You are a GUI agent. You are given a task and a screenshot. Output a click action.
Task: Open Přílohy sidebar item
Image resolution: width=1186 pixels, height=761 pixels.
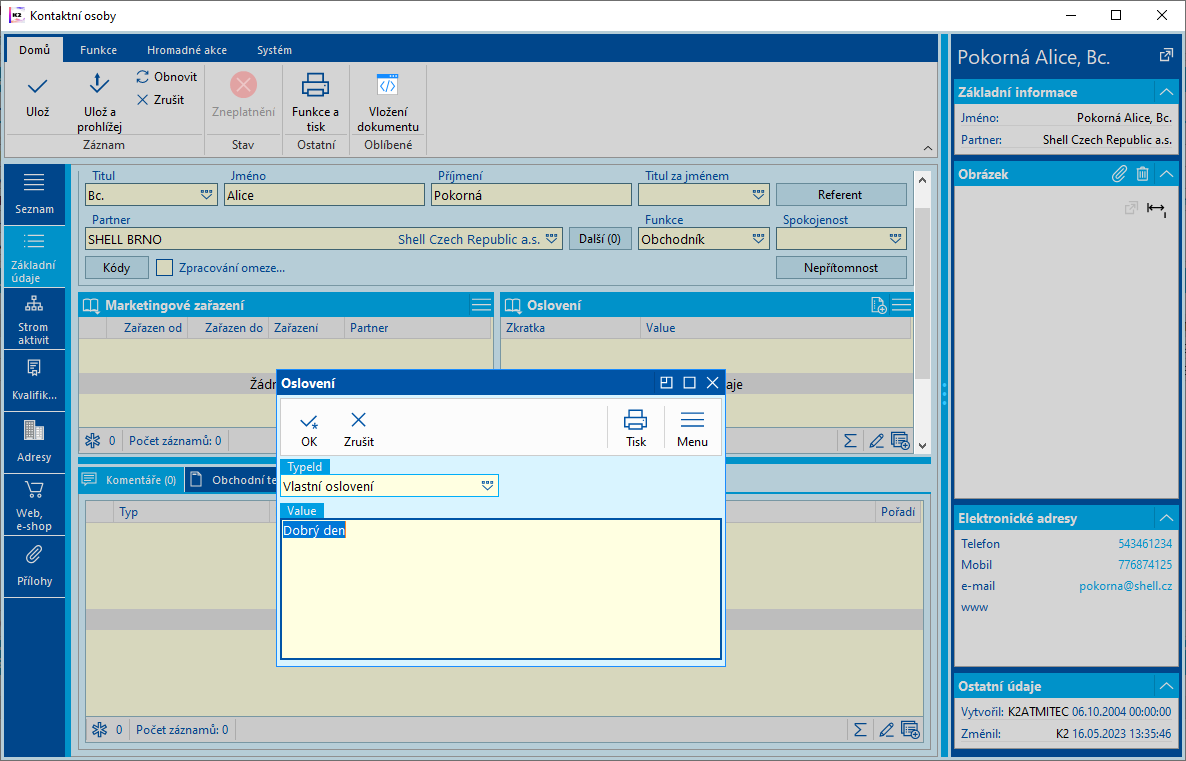[x=34, y=567]
